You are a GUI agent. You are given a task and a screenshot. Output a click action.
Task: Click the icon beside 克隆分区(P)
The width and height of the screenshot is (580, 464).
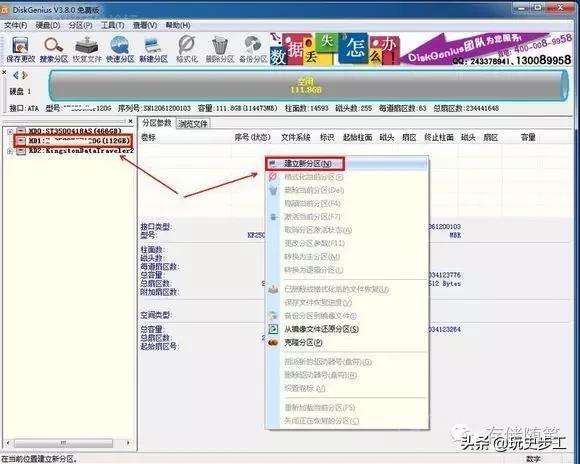273,343
